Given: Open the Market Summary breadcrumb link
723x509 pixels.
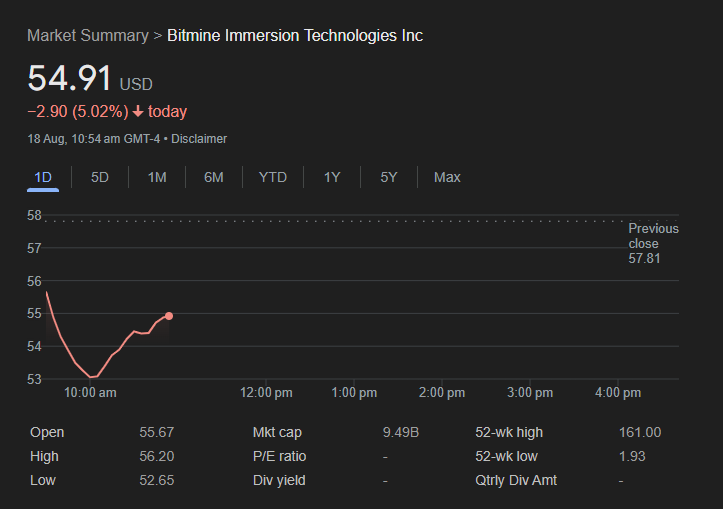Looking at the screenshot, I should click(x=88, y=36).
